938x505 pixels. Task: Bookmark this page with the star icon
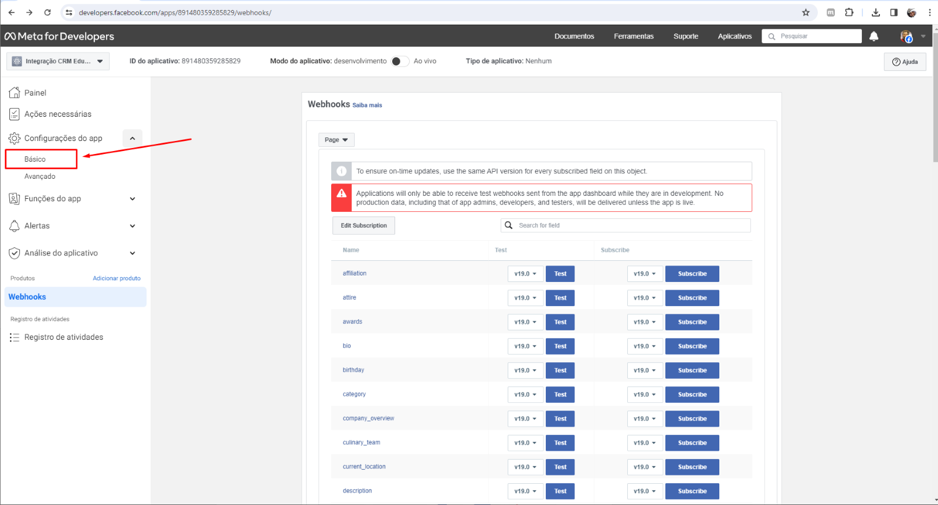pyautogui.click(x=806, y=12)
